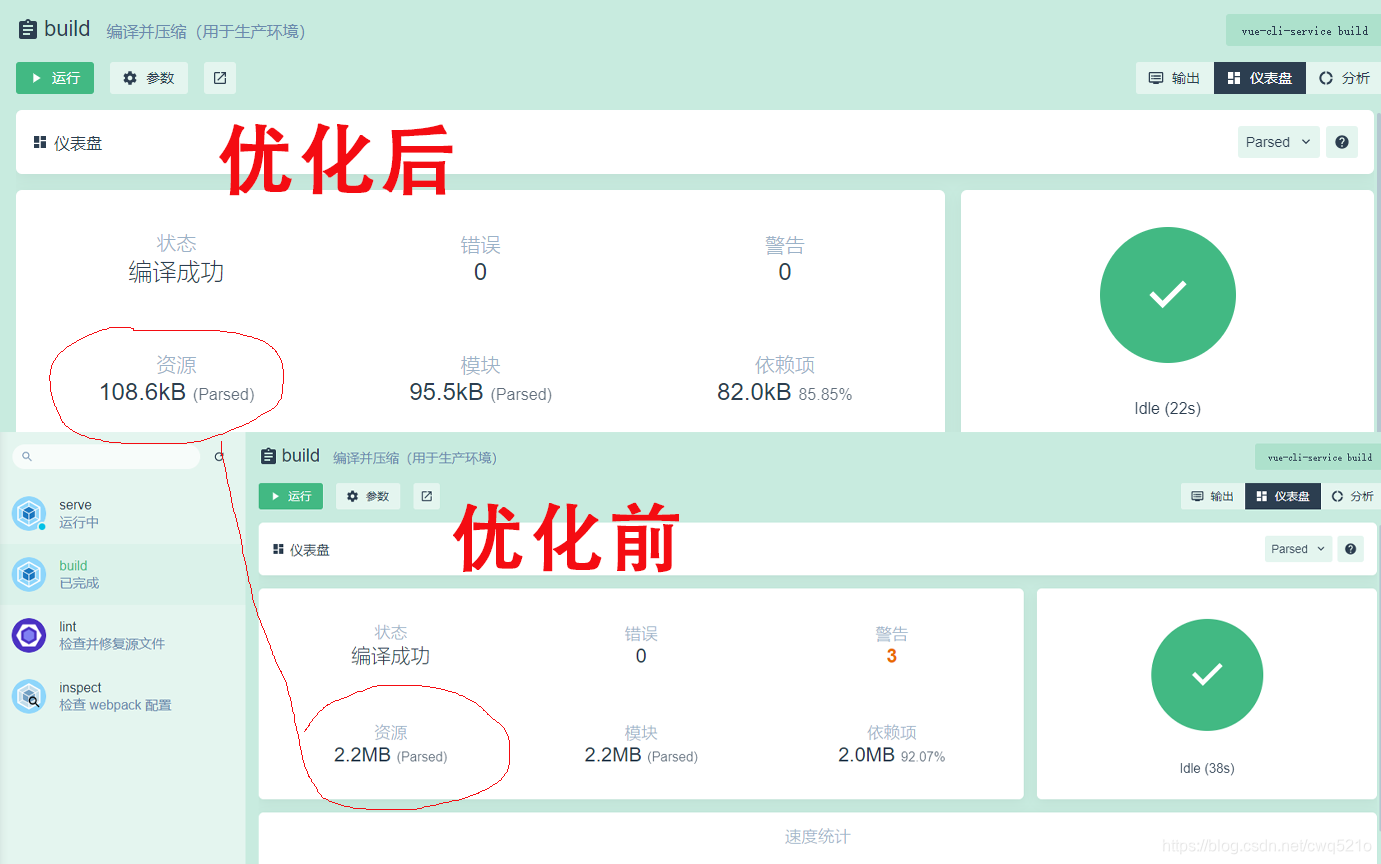Open Analyzer tab in lower window
The width and height of the screenshot is (1381, 864).
click(x=1351, y=496)
